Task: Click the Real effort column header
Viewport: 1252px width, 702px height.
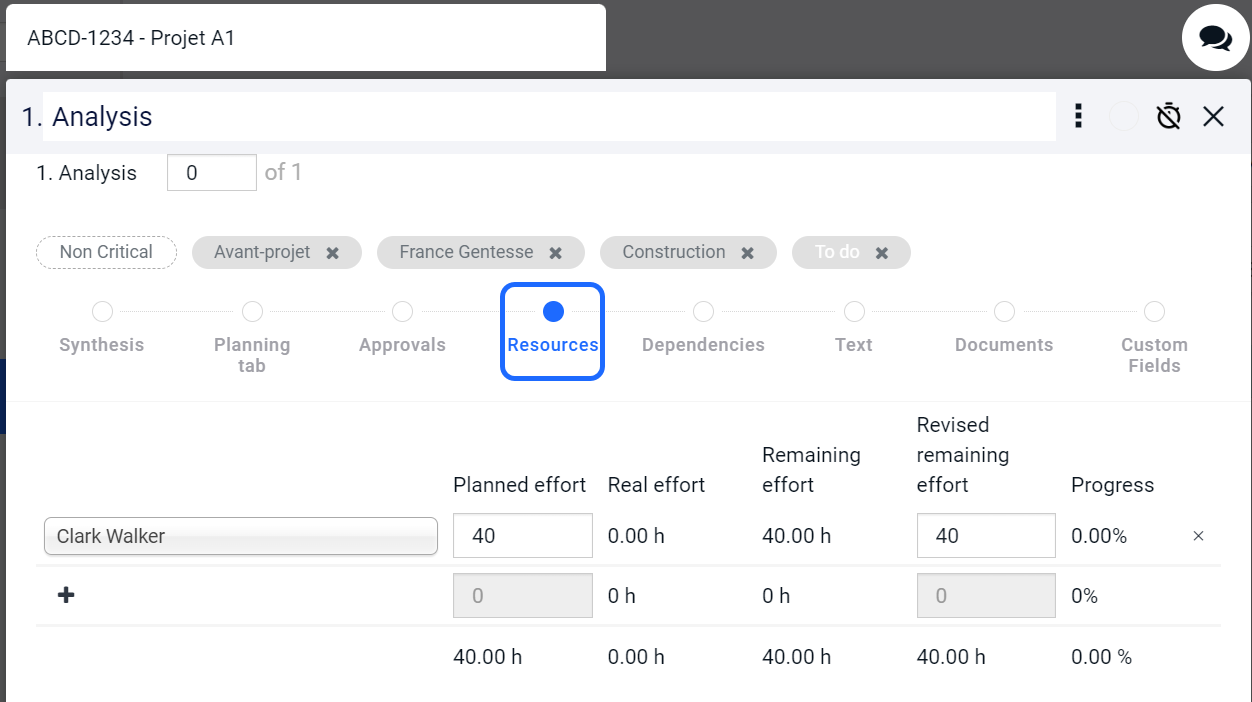Action: 656,485
